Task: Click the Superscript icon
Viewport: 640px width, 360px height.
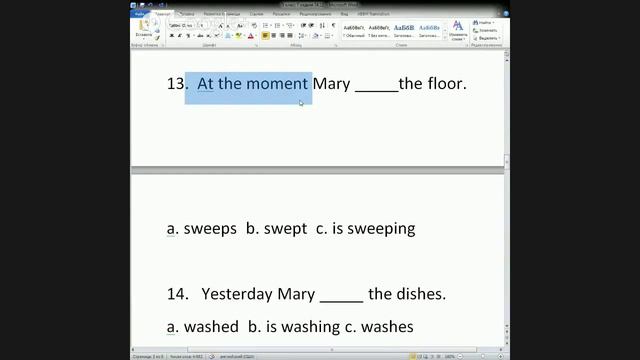Action: pyautogui.click(x=217, y=36)
